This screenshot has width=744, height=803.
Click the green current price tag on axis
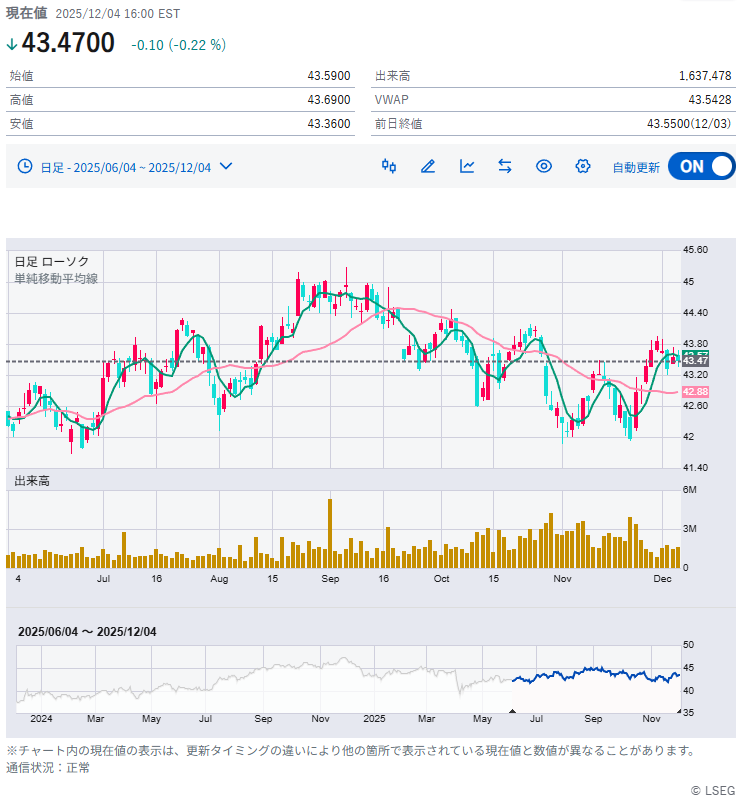click(695, 360)
